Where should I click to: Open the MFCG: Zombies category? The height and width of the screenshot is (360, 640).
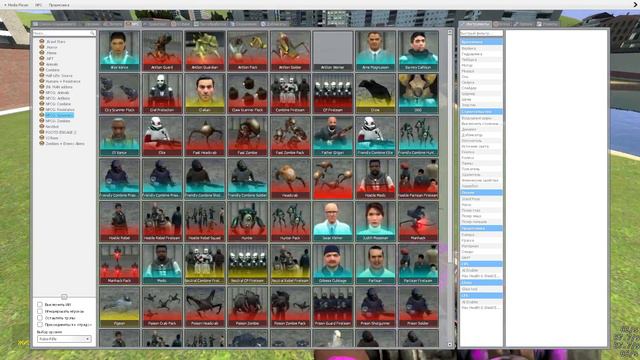pyautogui.click(x=58, y=121)
